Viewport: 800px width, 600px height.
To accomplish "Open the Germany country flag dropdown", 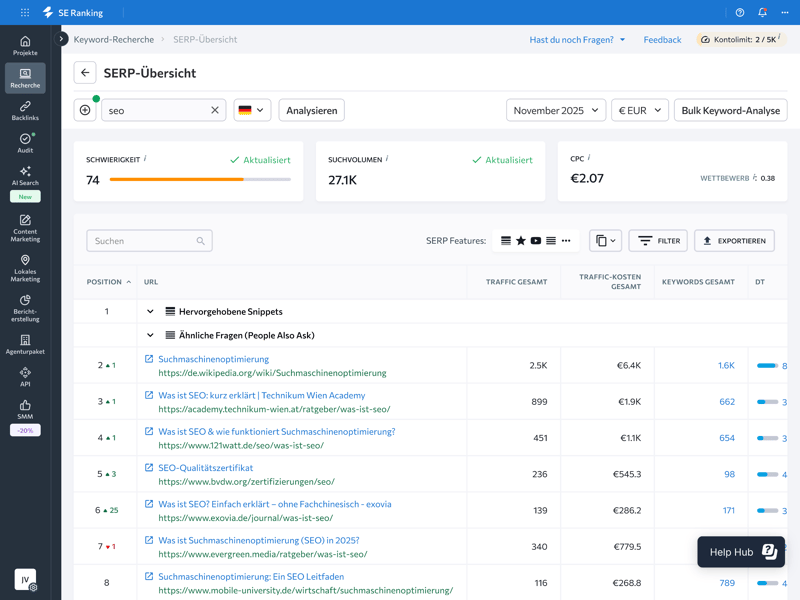I will (x=252, y=110).
